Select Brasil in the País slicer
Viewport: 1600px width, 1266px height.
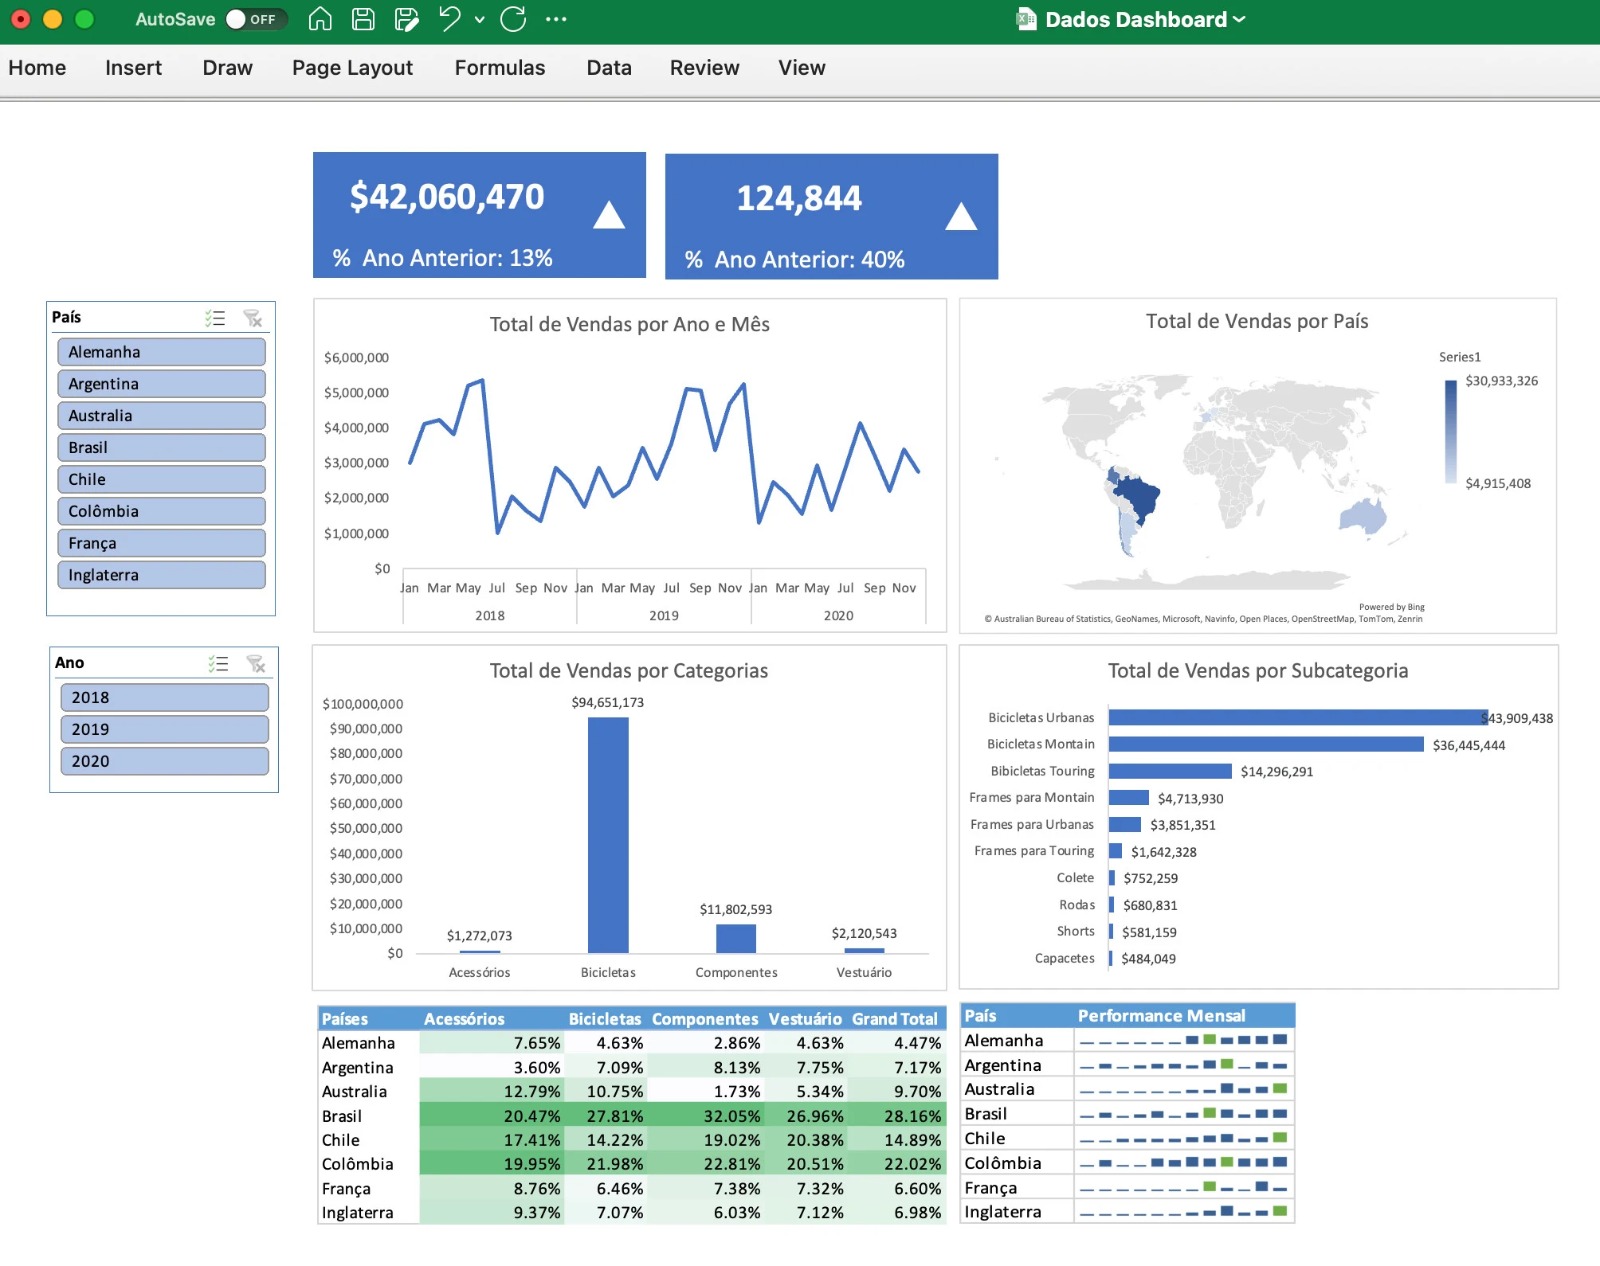click(x=161, y=448)
